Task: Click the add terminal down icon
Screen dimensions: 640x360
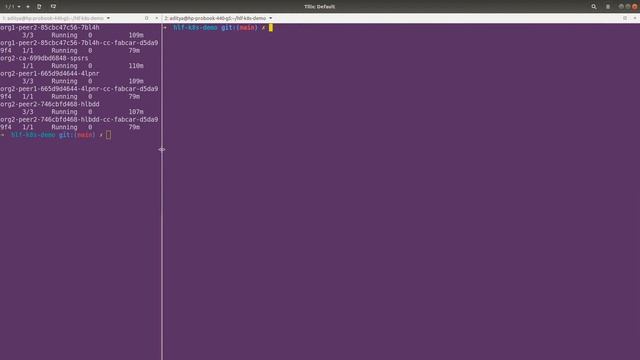Action: pyautogui.click(x=53, y=7)
